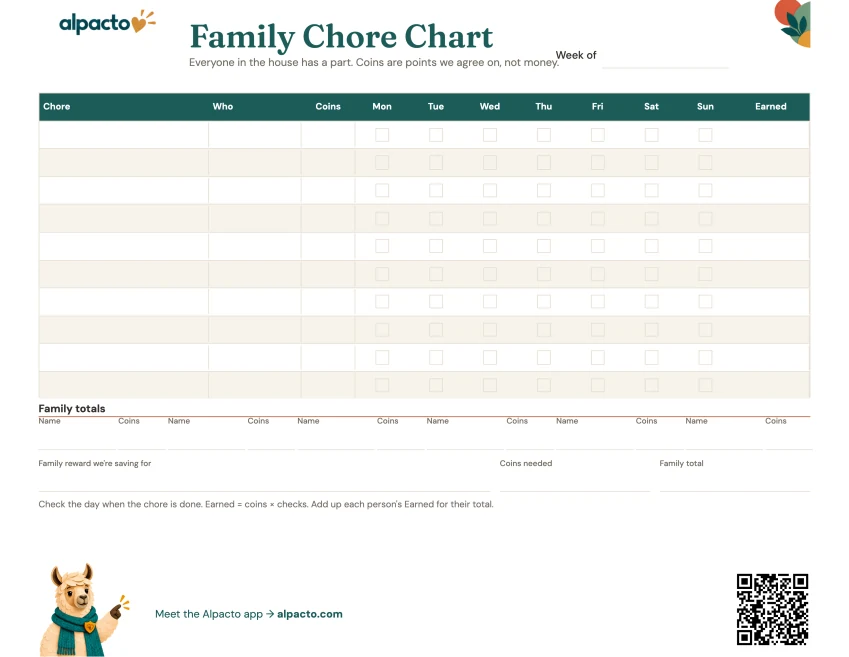This screenshot has height=657, width=849.
Task: Click the 'Tue' column header
Action: 436,106
